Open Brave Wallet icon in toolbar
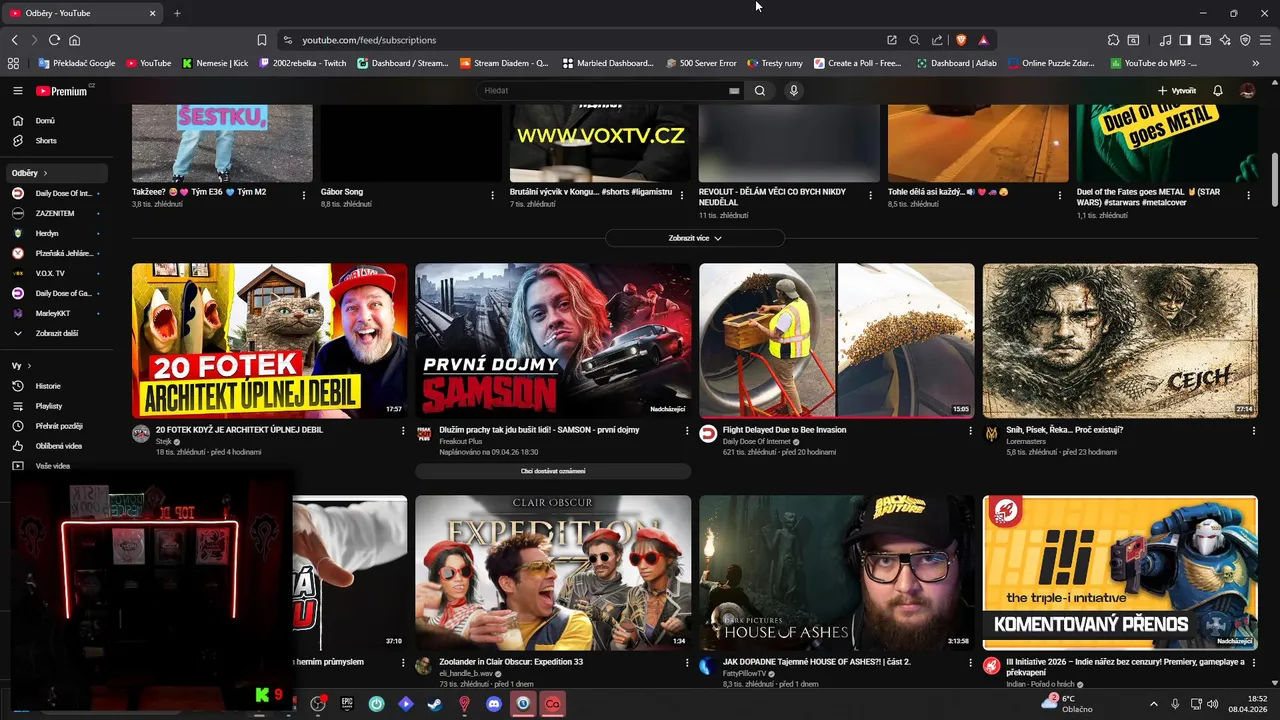This screenshot has width=1280, height=720. [1205, 40]
